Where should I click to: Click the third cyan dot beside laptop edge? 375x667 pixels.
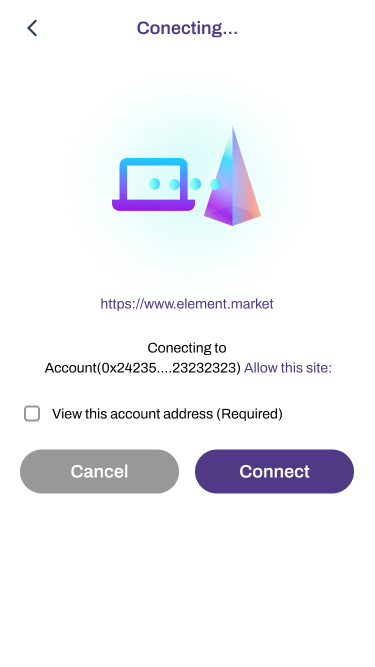click(195, 184)
